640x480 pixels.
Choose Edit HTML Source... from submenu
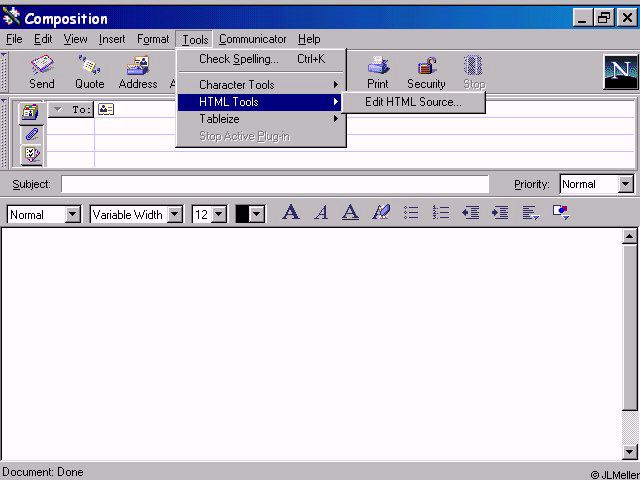click(x=413, y=102)
